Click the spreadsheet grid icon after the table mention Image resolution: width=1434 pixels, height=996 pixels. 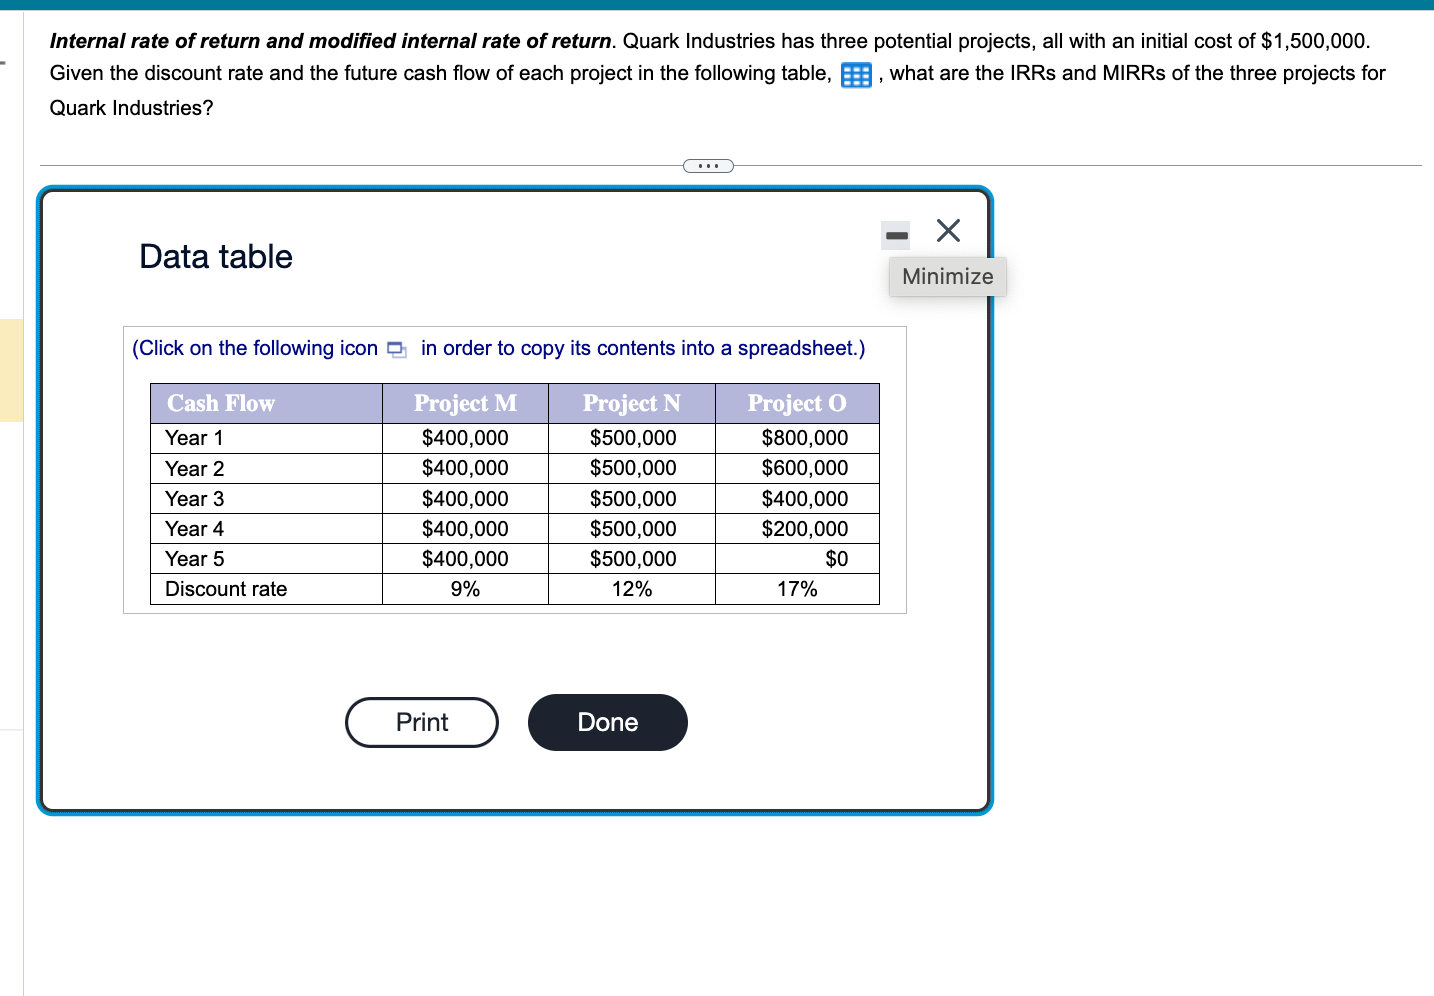(856, 73)
